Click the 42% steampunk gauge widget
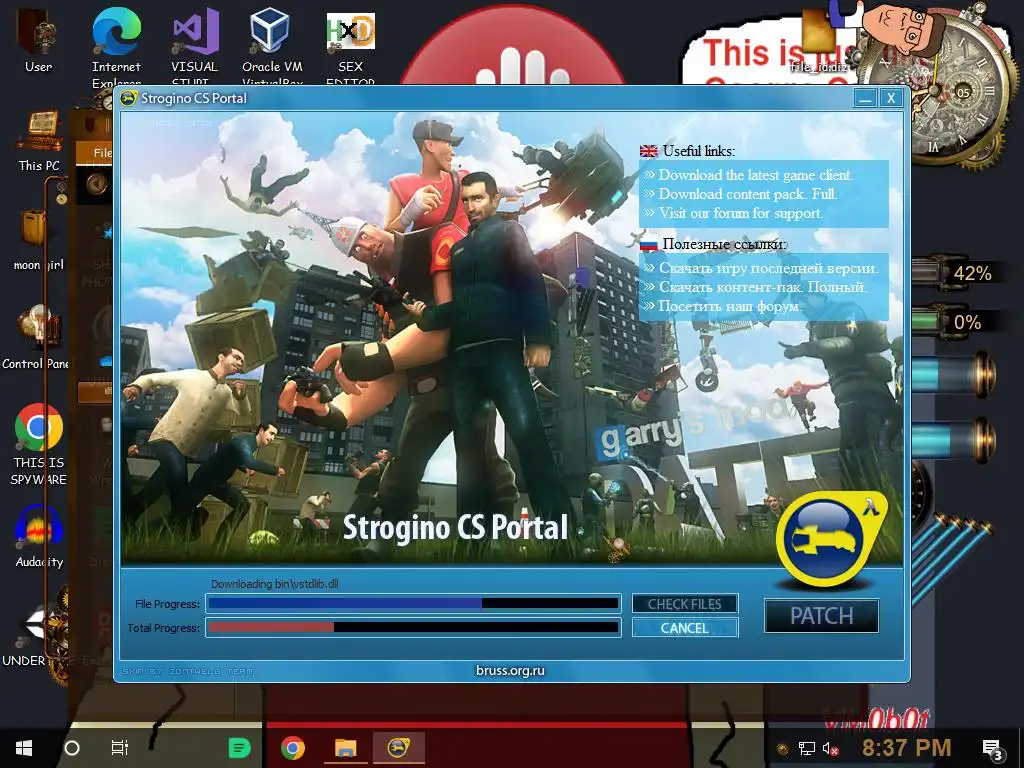Screen dimensions: 1024x768 point(957,274)
